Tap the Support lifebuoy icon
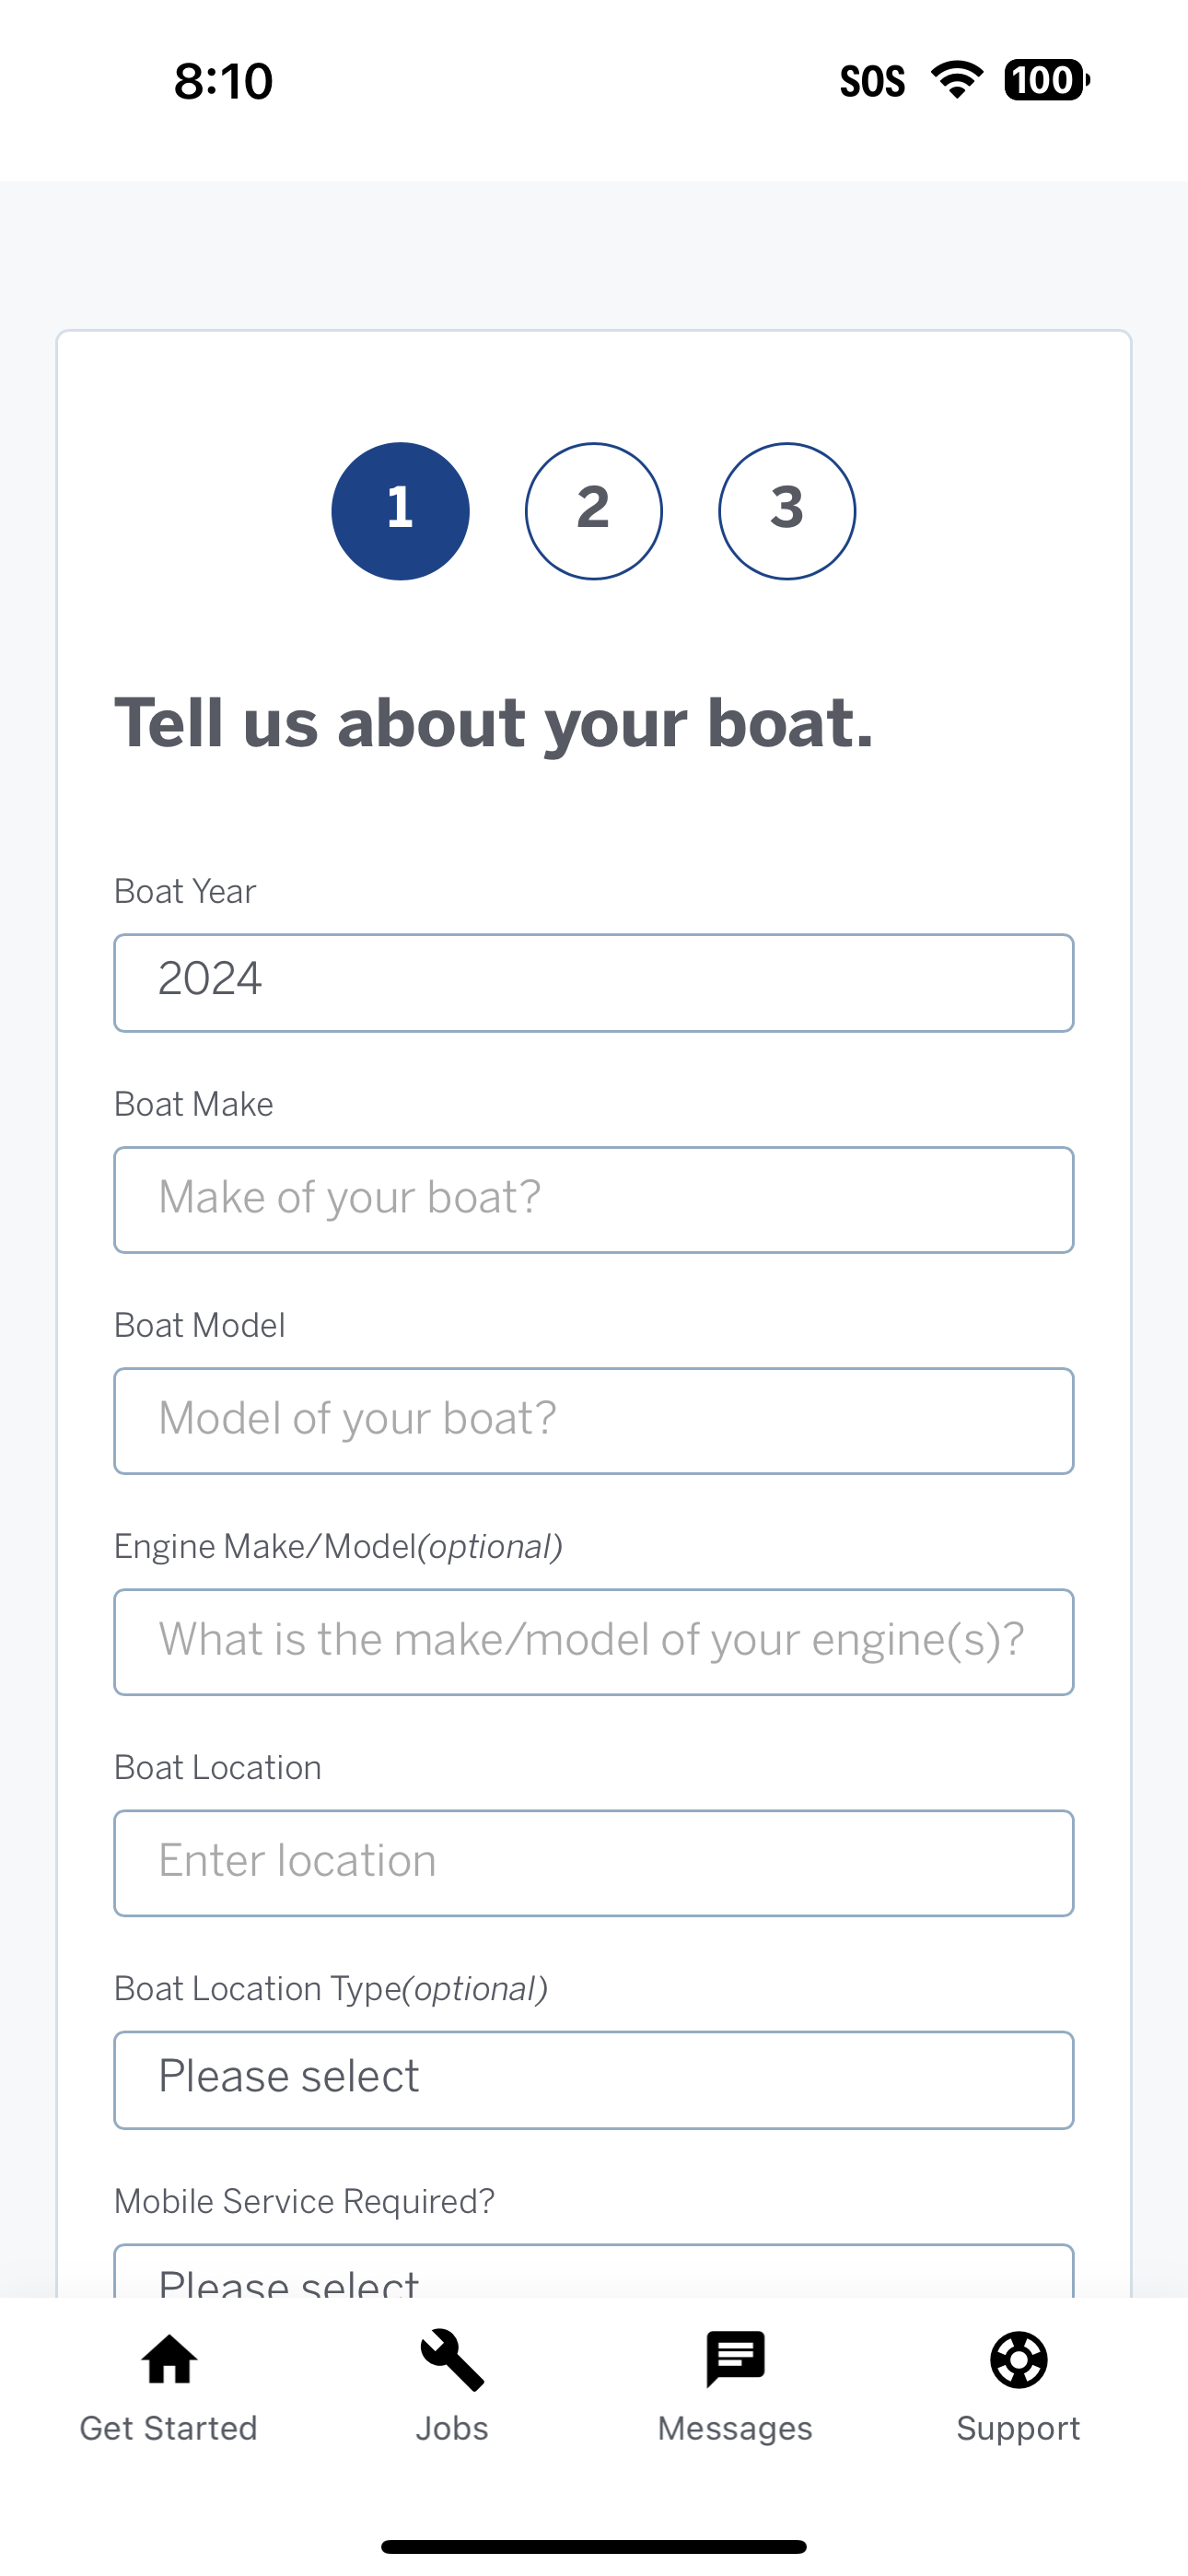 coord(1018,2360)
